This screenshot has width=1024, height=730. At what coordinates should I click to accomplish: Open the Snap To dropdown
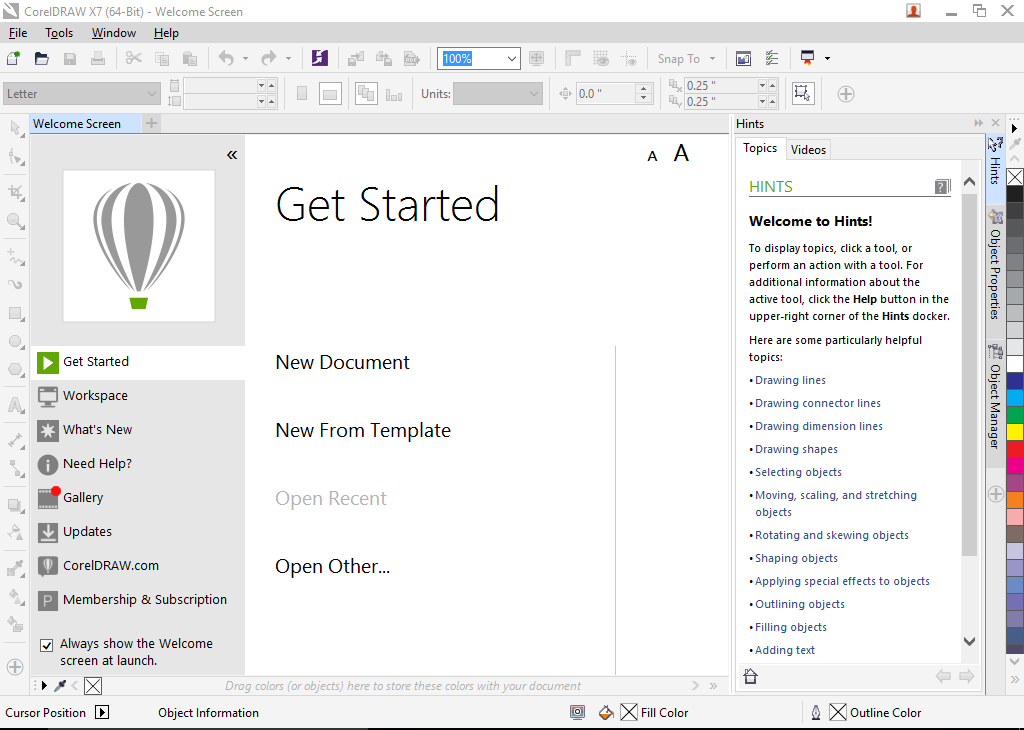(712, 59)
